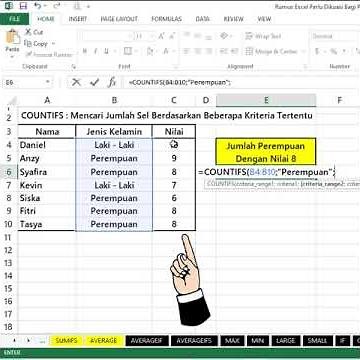
Task: Click the Redo arrow icon
Action: (x=57, y=6)
